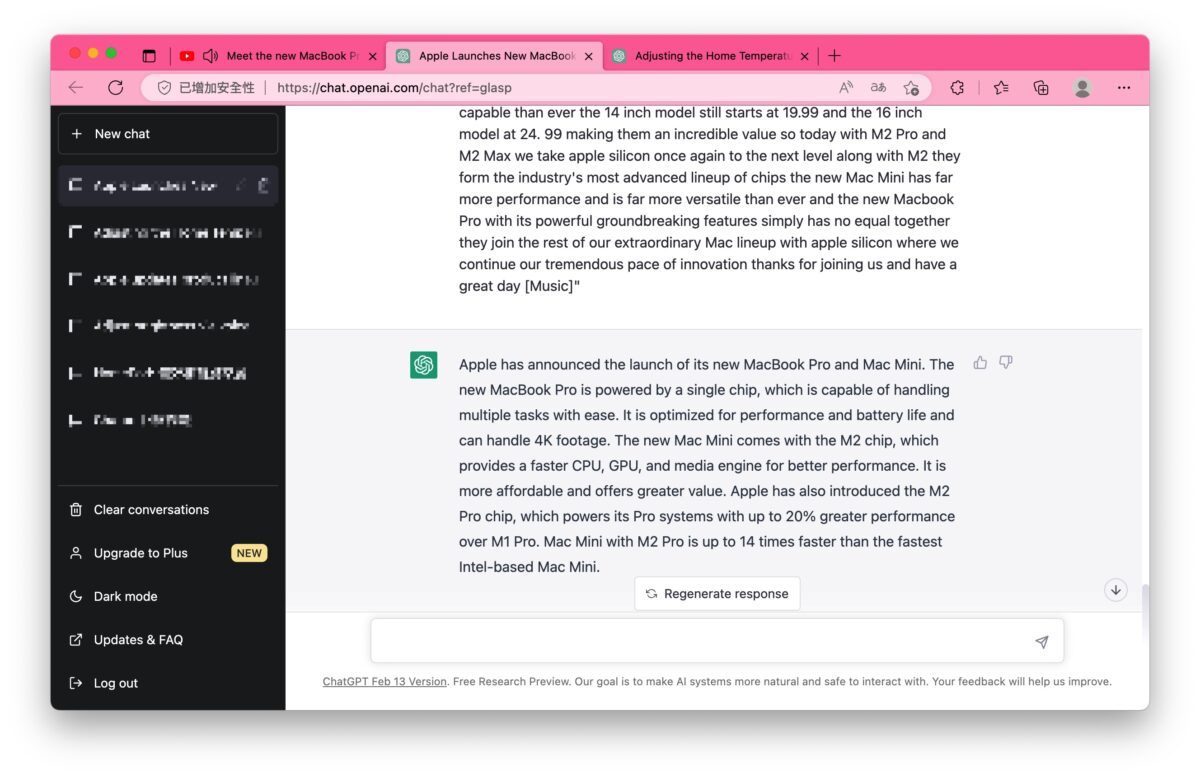Delete highlighted conversation with trash icon
Image resolution: width=1200 pixels, height=777 pixels.
click(263, 186)
